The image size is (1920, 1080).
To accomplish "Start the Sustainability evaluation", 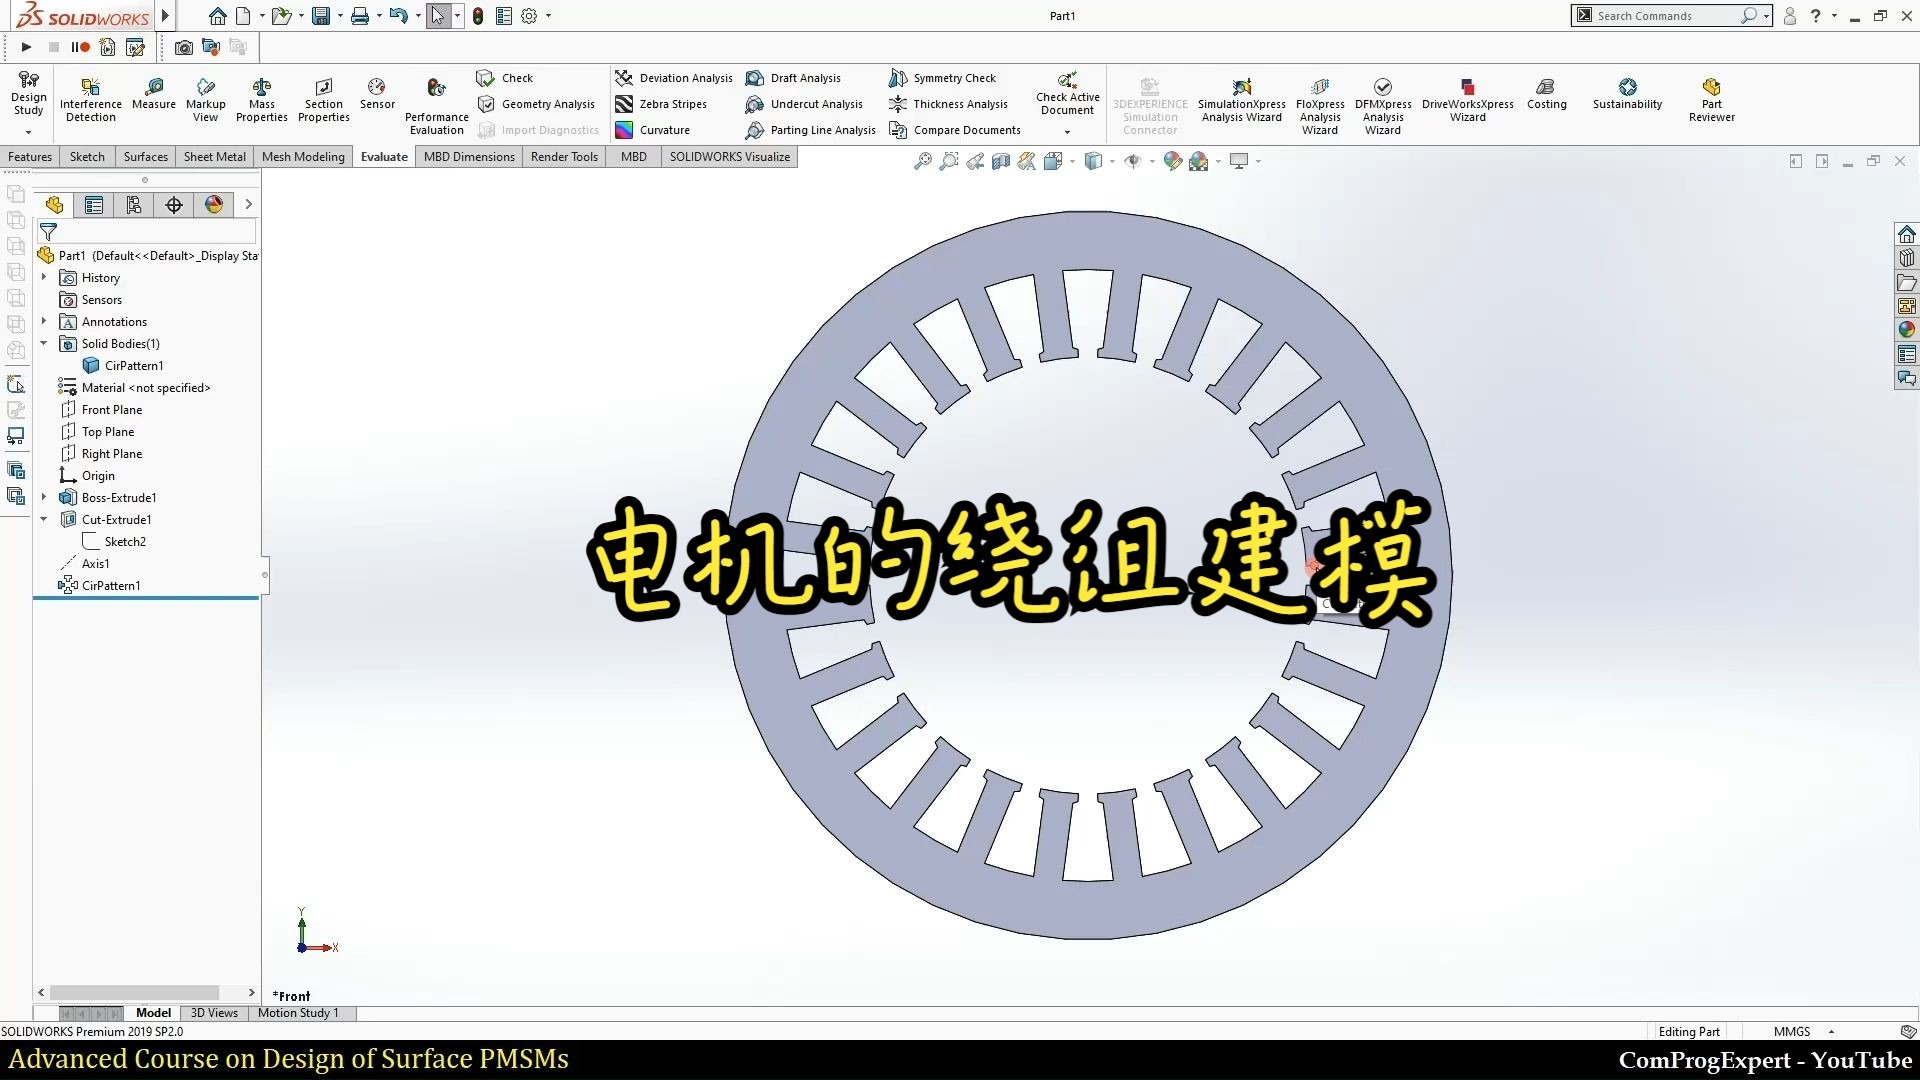I will pyautogui.click(x=1627, y=97).
